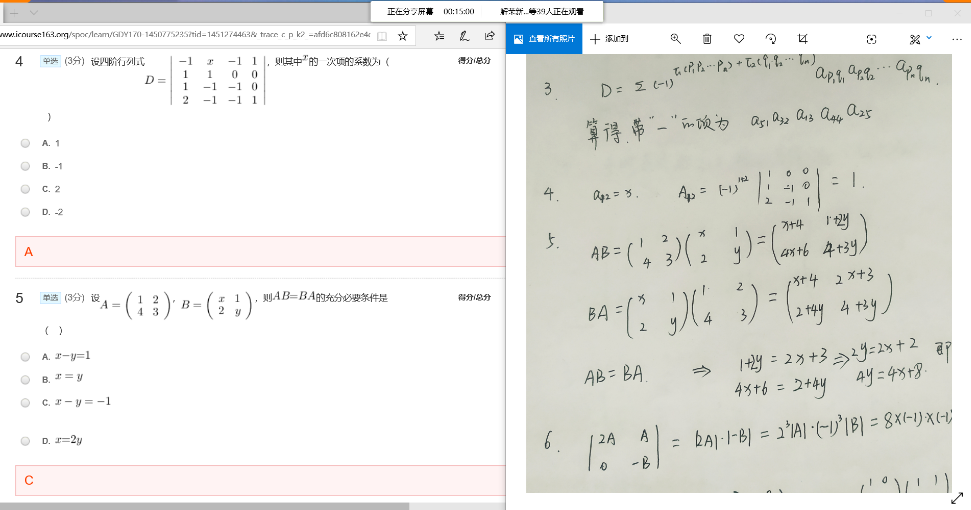The height and width of the screenshot is (510, 971).
Task: Open the browser add notes pen icon
Action: tap(463, 35)
